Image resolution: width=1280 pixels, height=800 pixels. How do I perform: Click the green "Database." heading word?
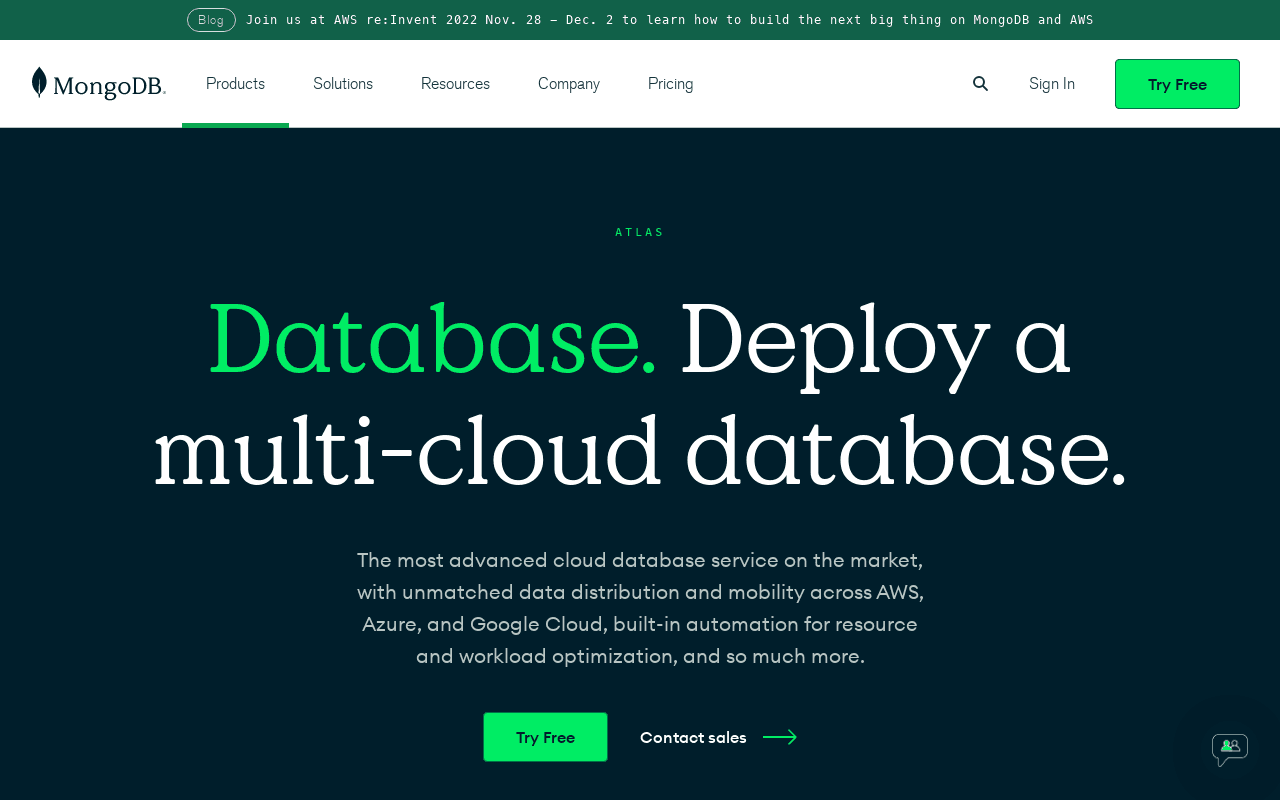pyautogui.click(x=432, y=340)
